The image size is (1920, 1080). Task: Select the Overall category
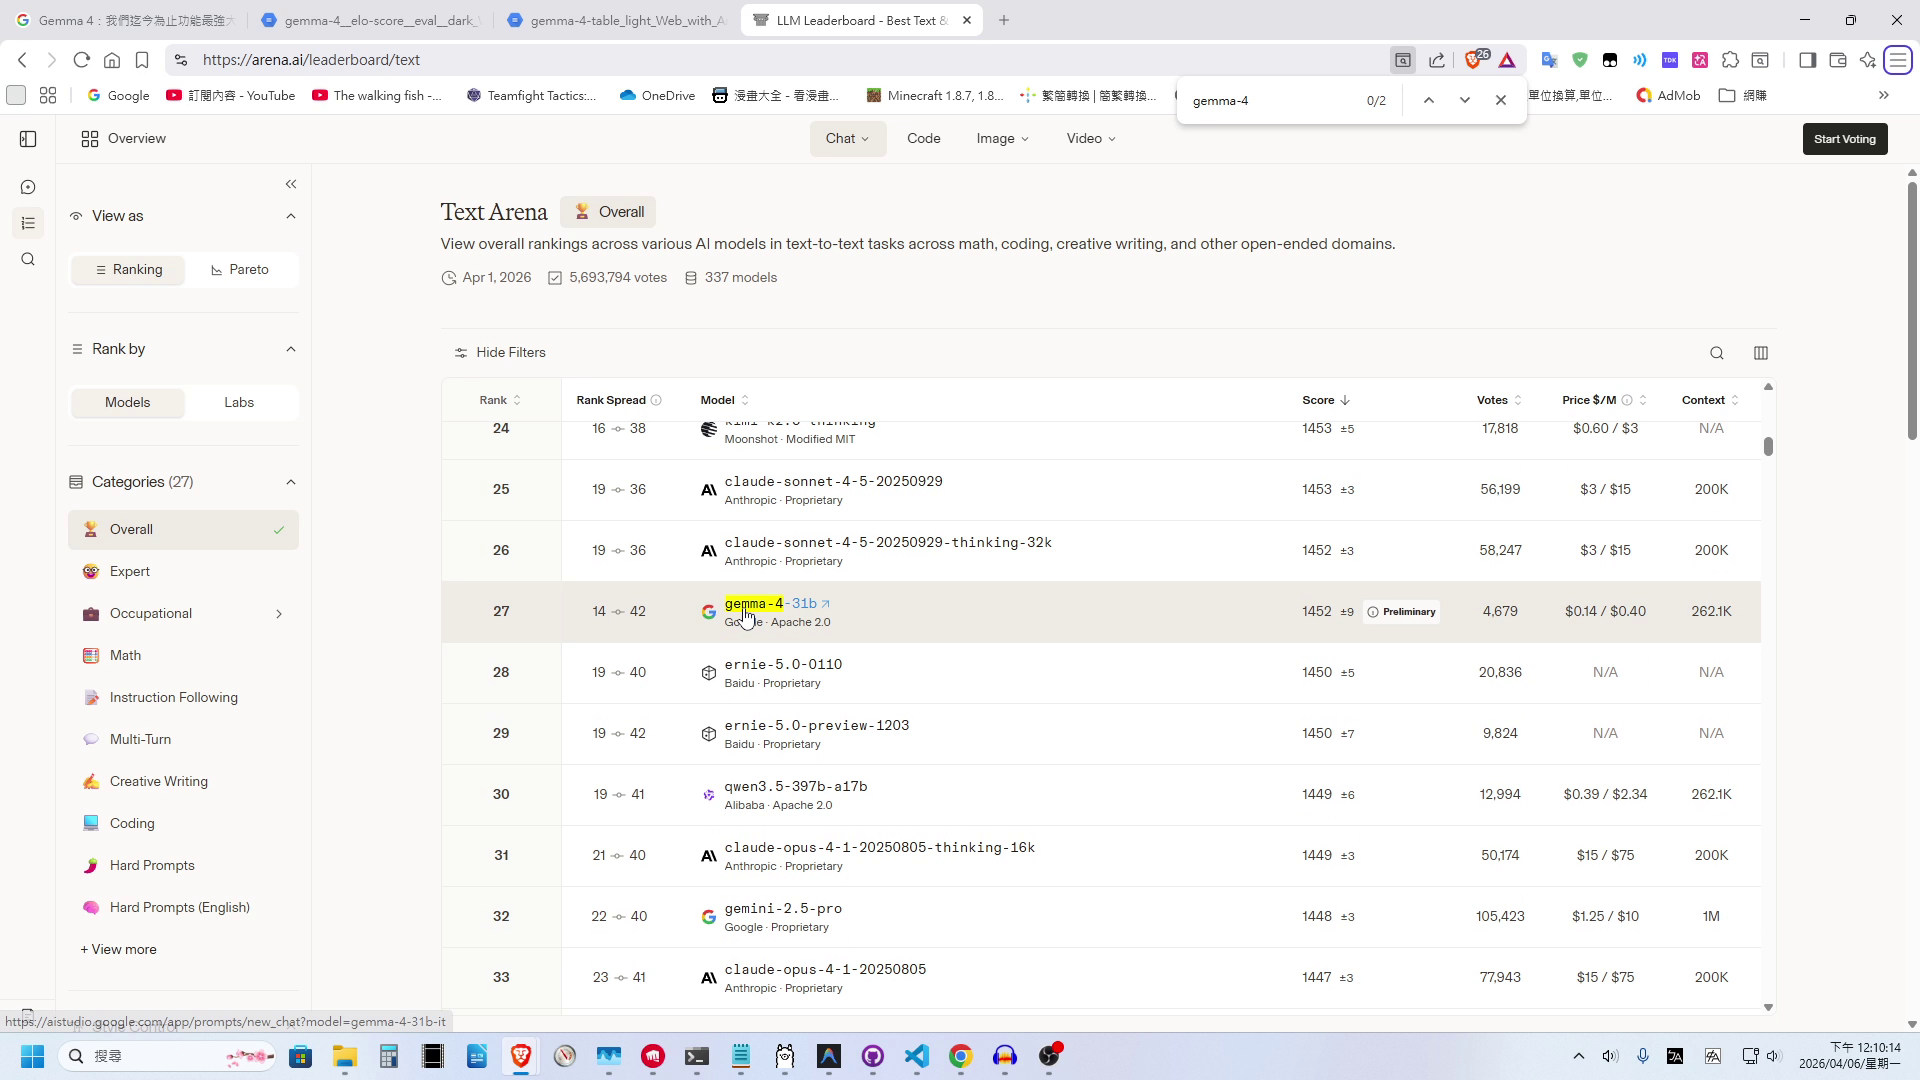[x=183, y=530]
